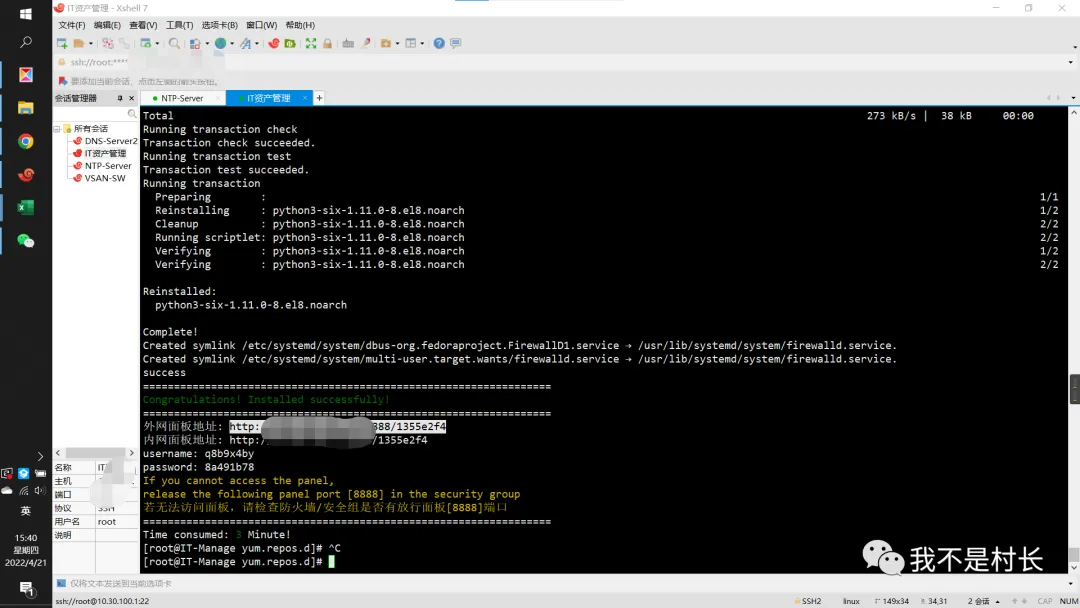Pin the session manager panel
Viewport: 1080px width, 608px height.
120,98
